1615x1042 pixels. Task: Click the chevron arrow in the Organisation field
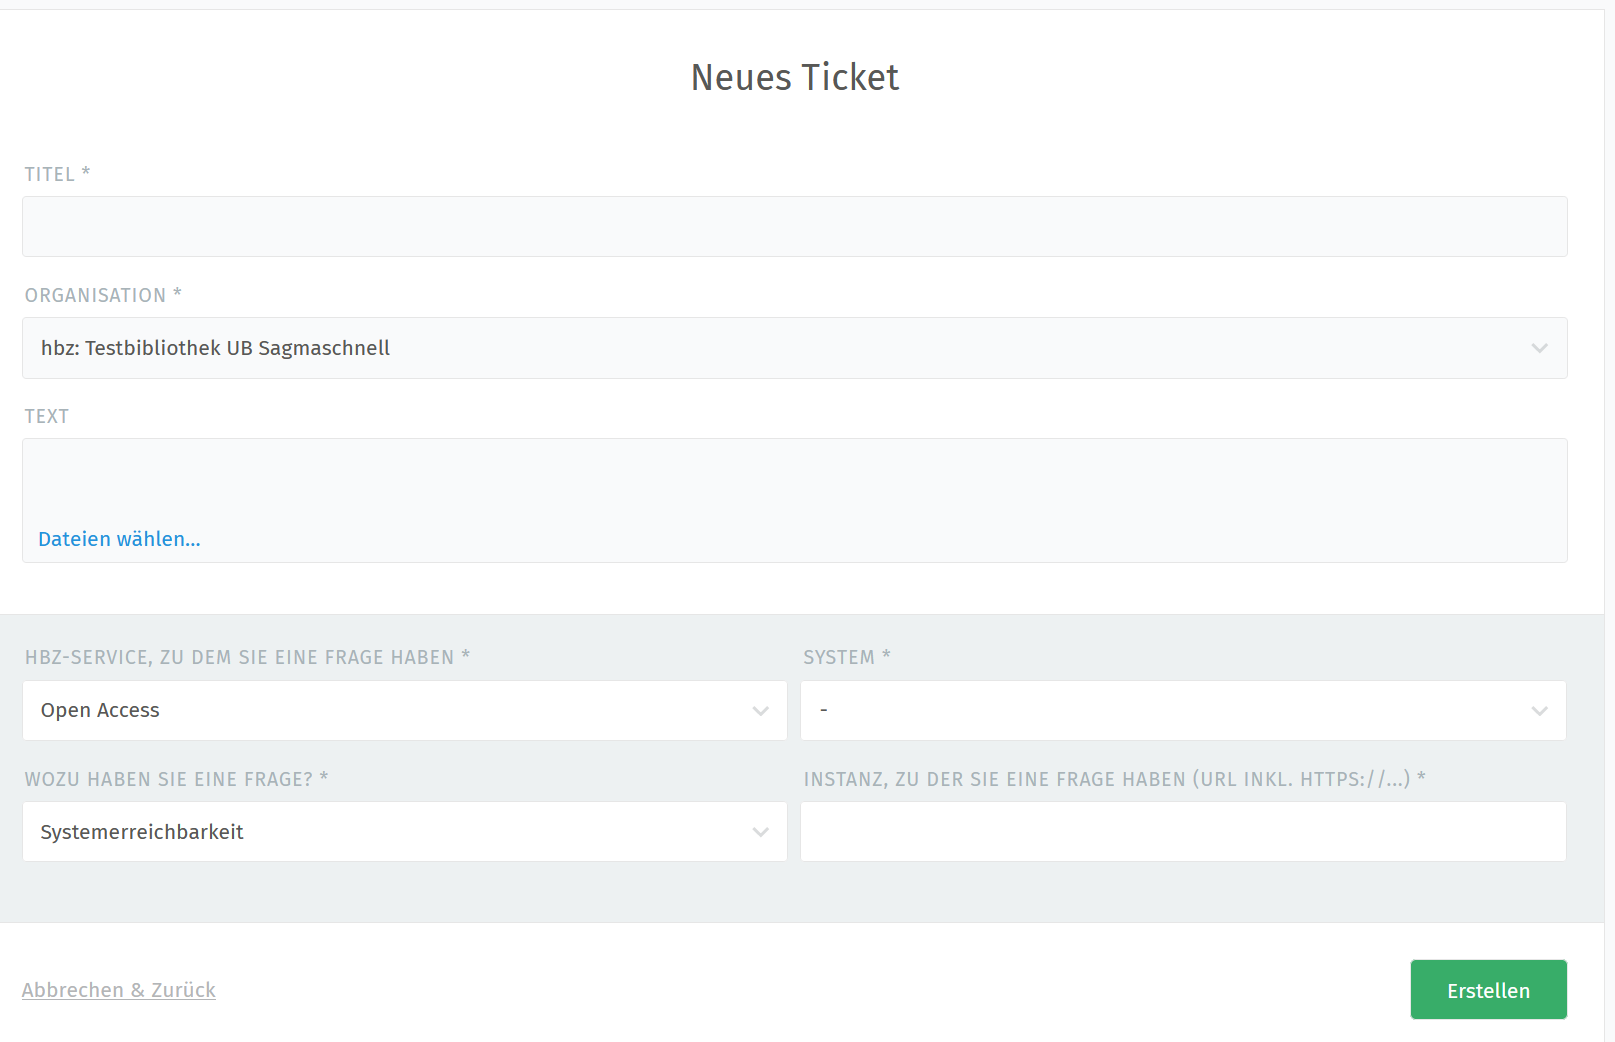1539,348
